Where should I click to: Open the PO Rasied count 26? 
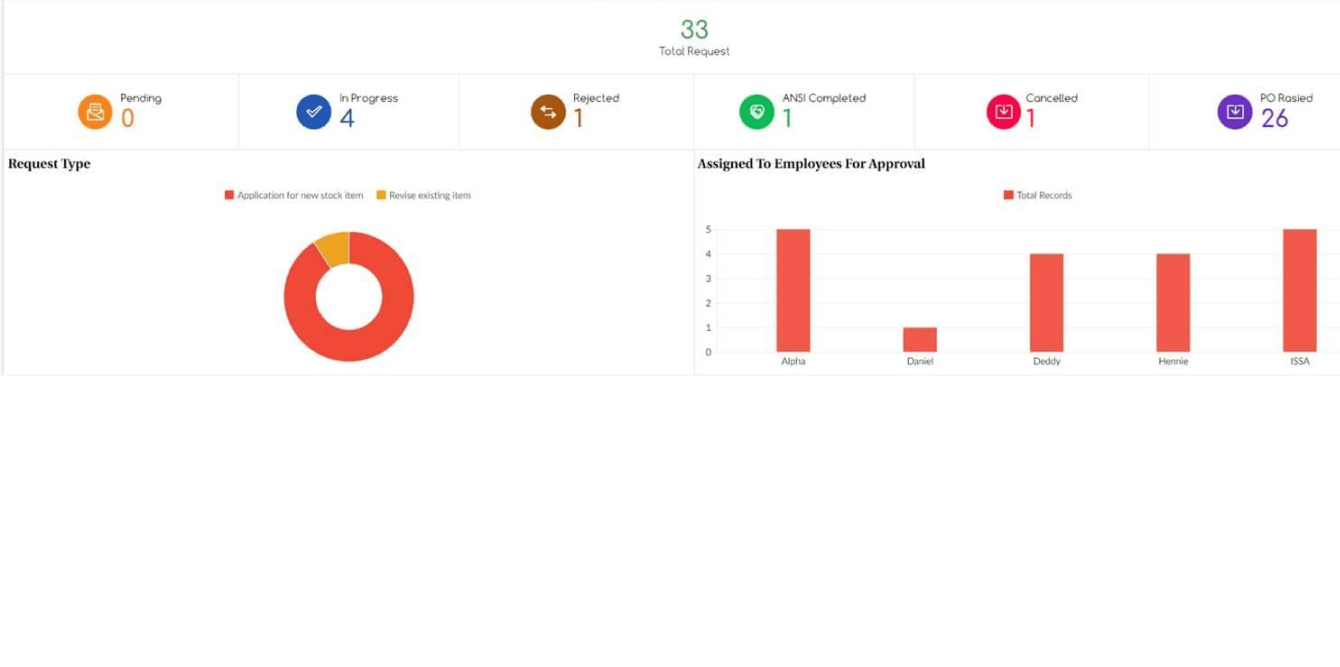click(1275, 119)
